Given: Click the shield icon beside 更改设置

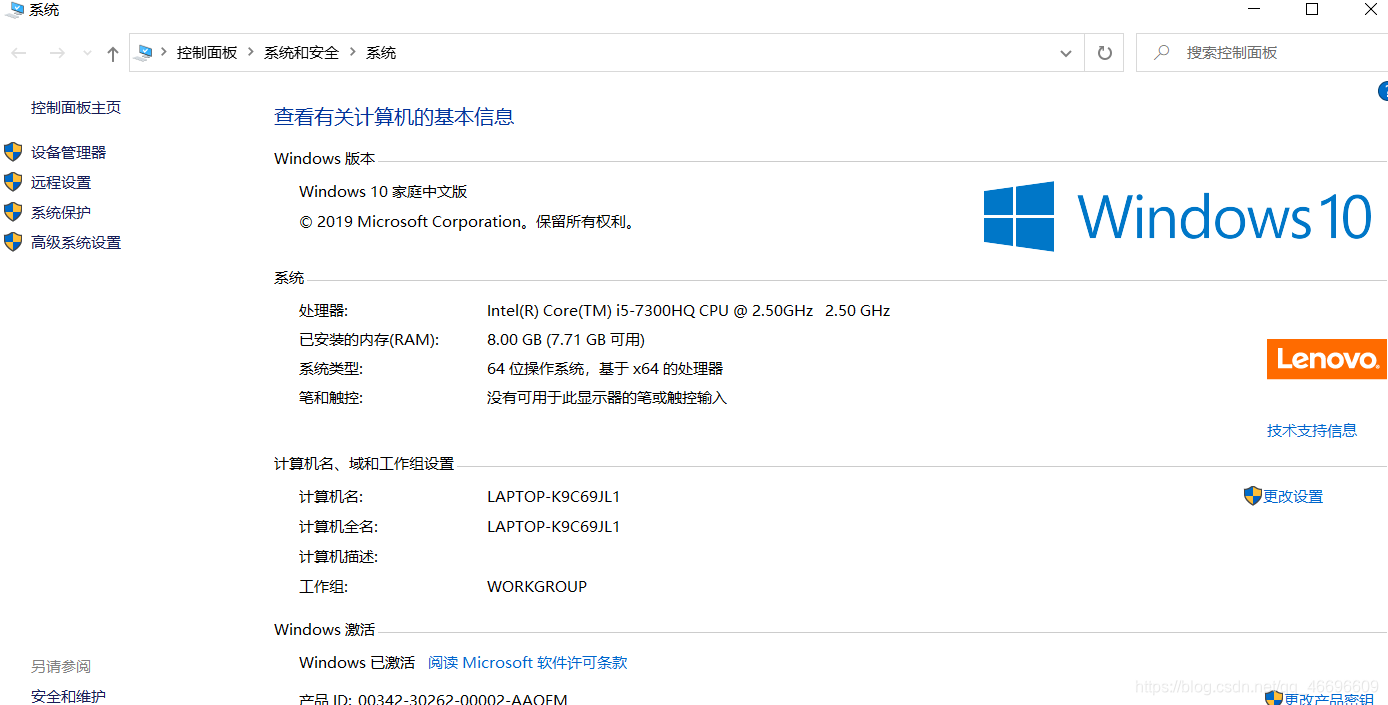Looking at the screenshot, I should [1253, 496].
